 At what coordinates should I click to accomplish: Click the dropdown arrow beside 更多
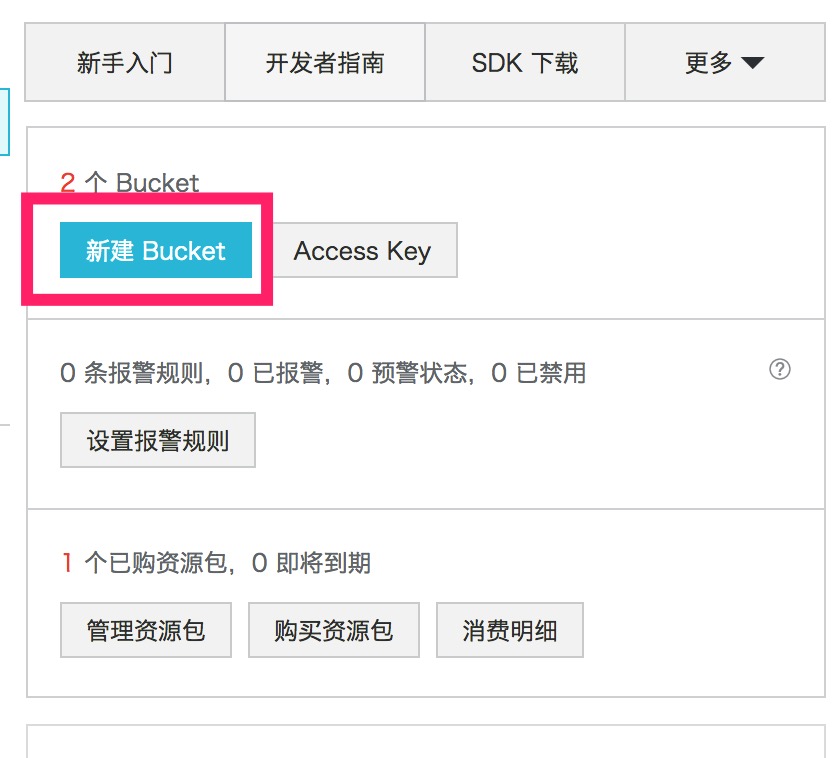coord(753,63)
